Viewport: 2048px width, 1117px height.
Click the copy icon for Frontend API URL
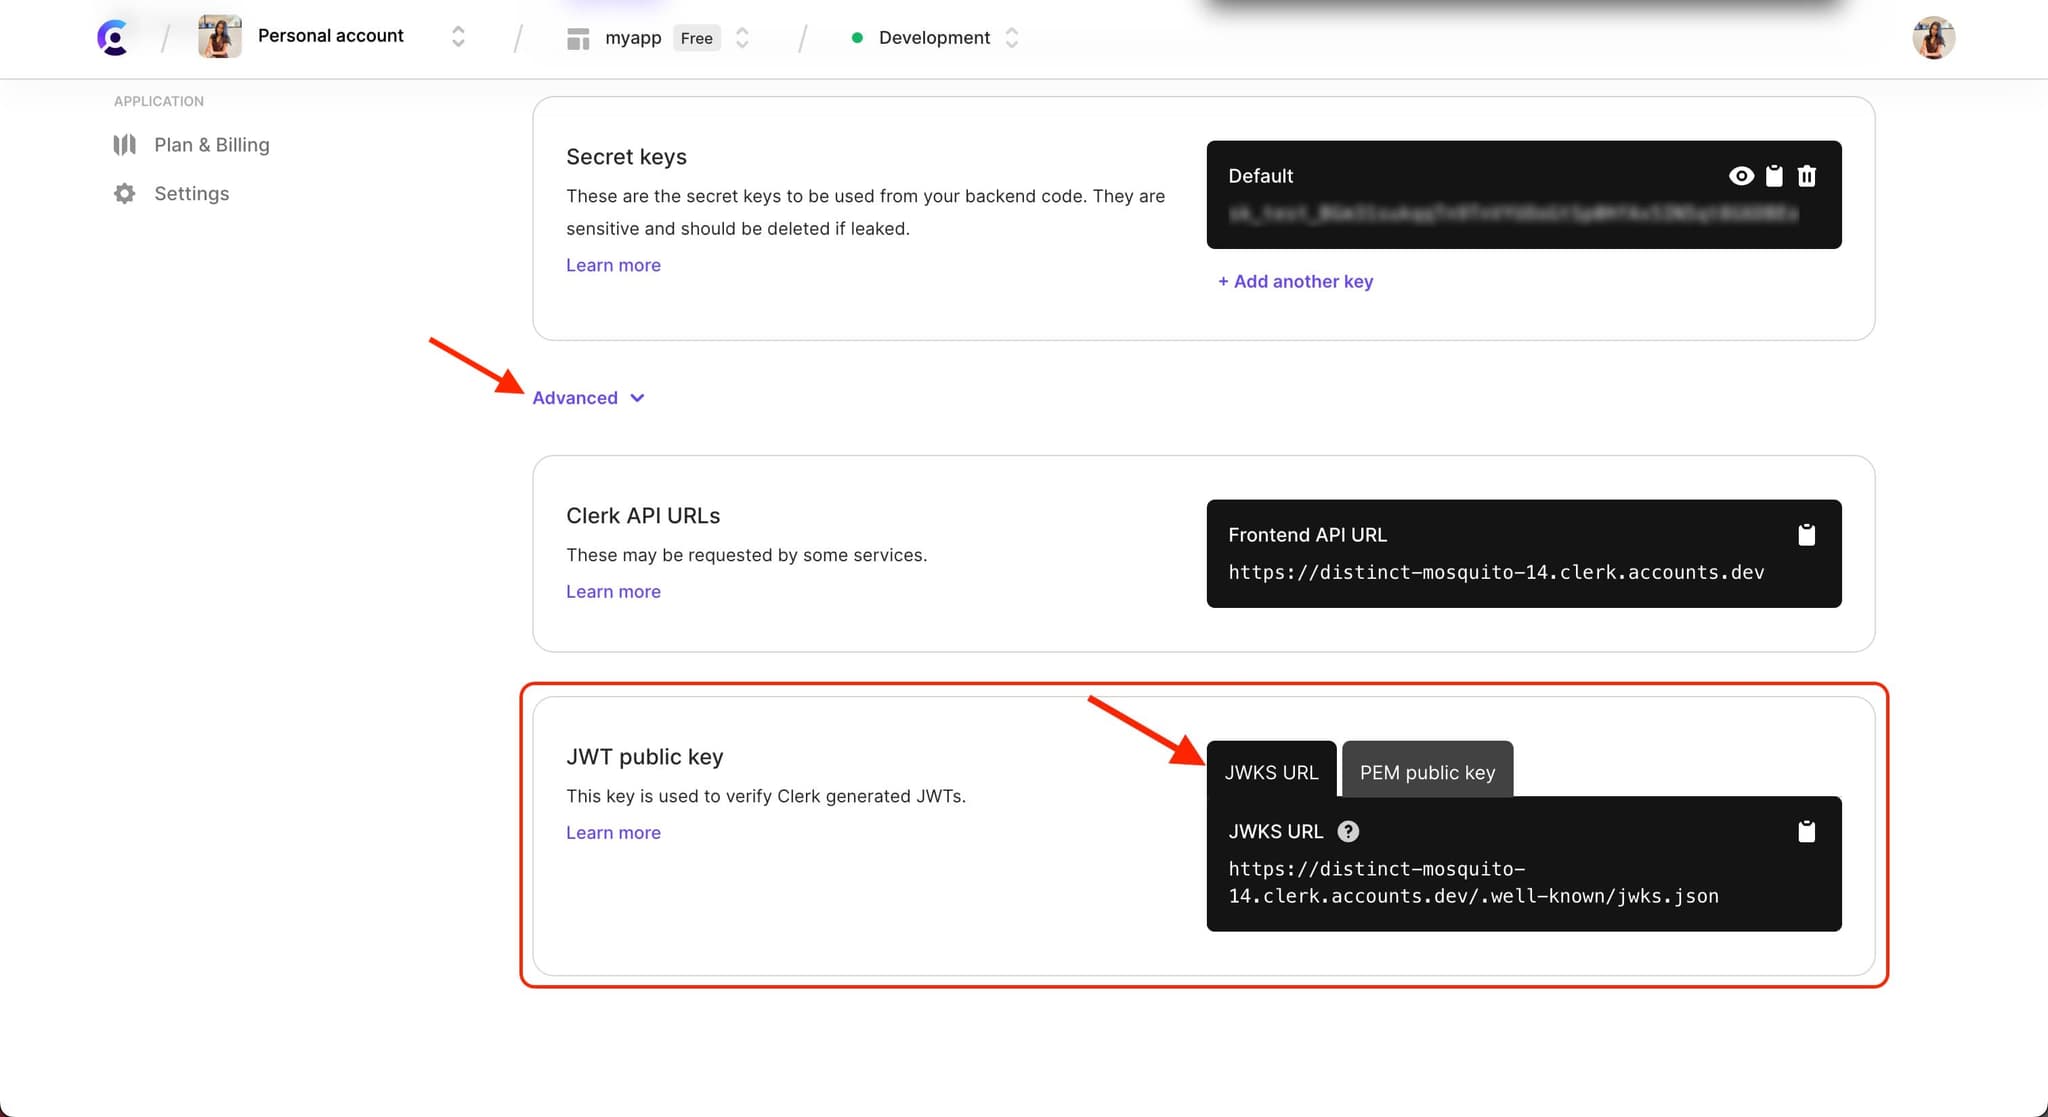click(x=1807, y=534)
